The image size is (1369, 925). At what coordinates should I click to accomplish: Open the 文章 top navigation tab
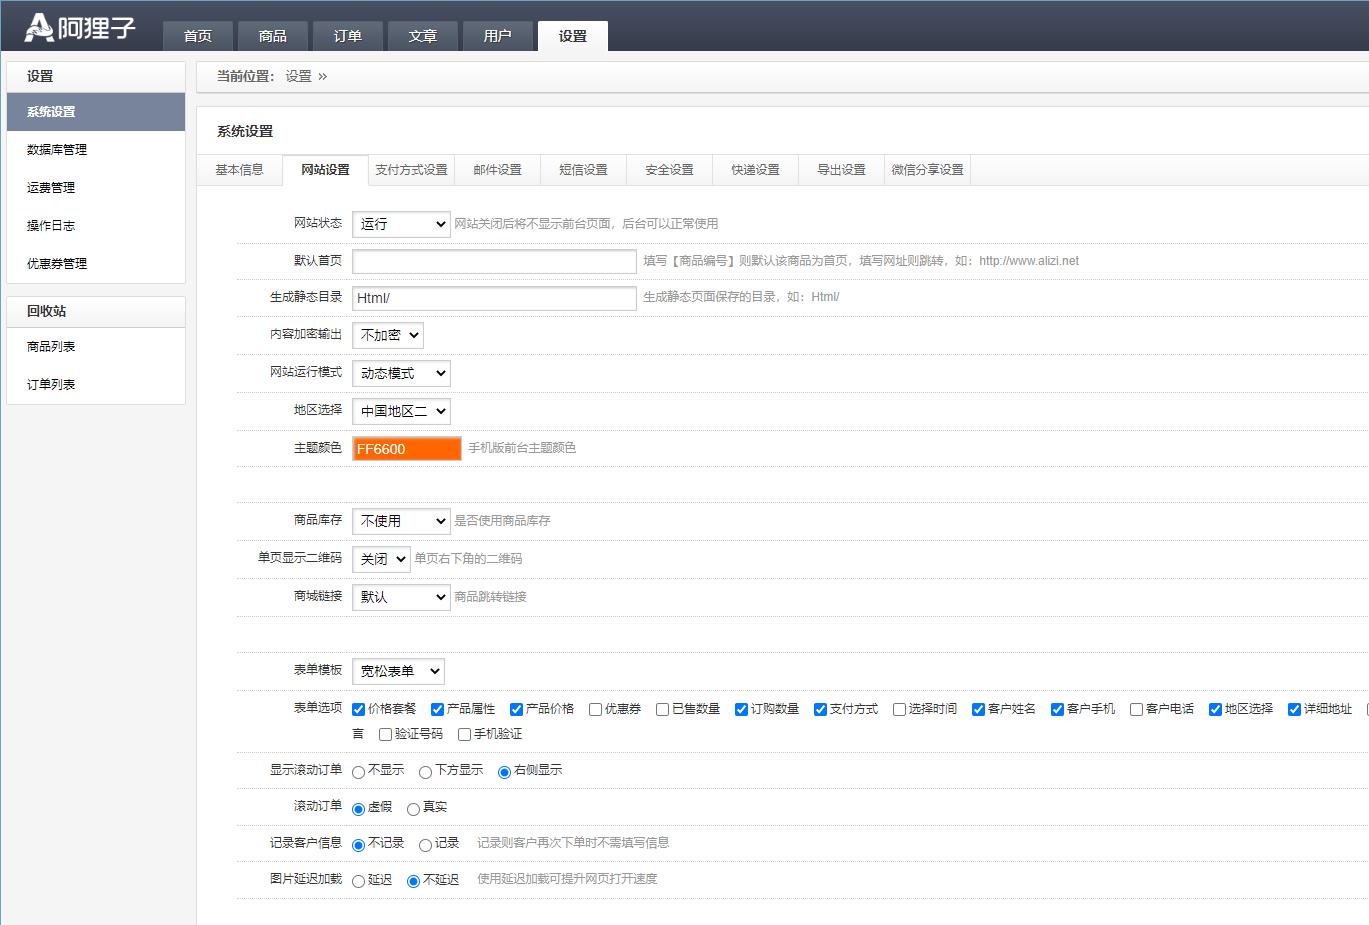423,36
